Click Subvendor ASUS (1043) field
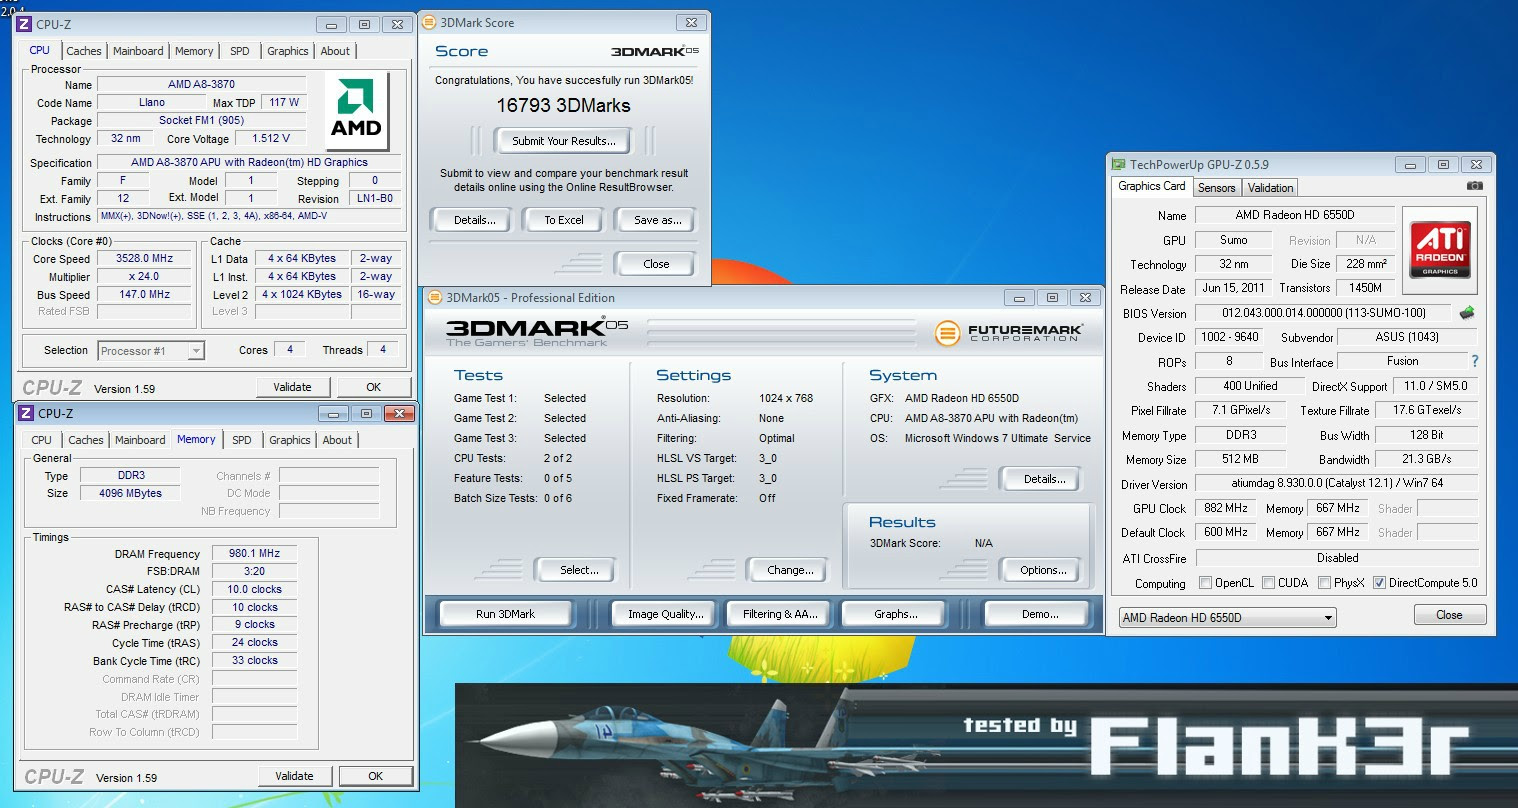The image size is (1518, 808). (1408, 337)
